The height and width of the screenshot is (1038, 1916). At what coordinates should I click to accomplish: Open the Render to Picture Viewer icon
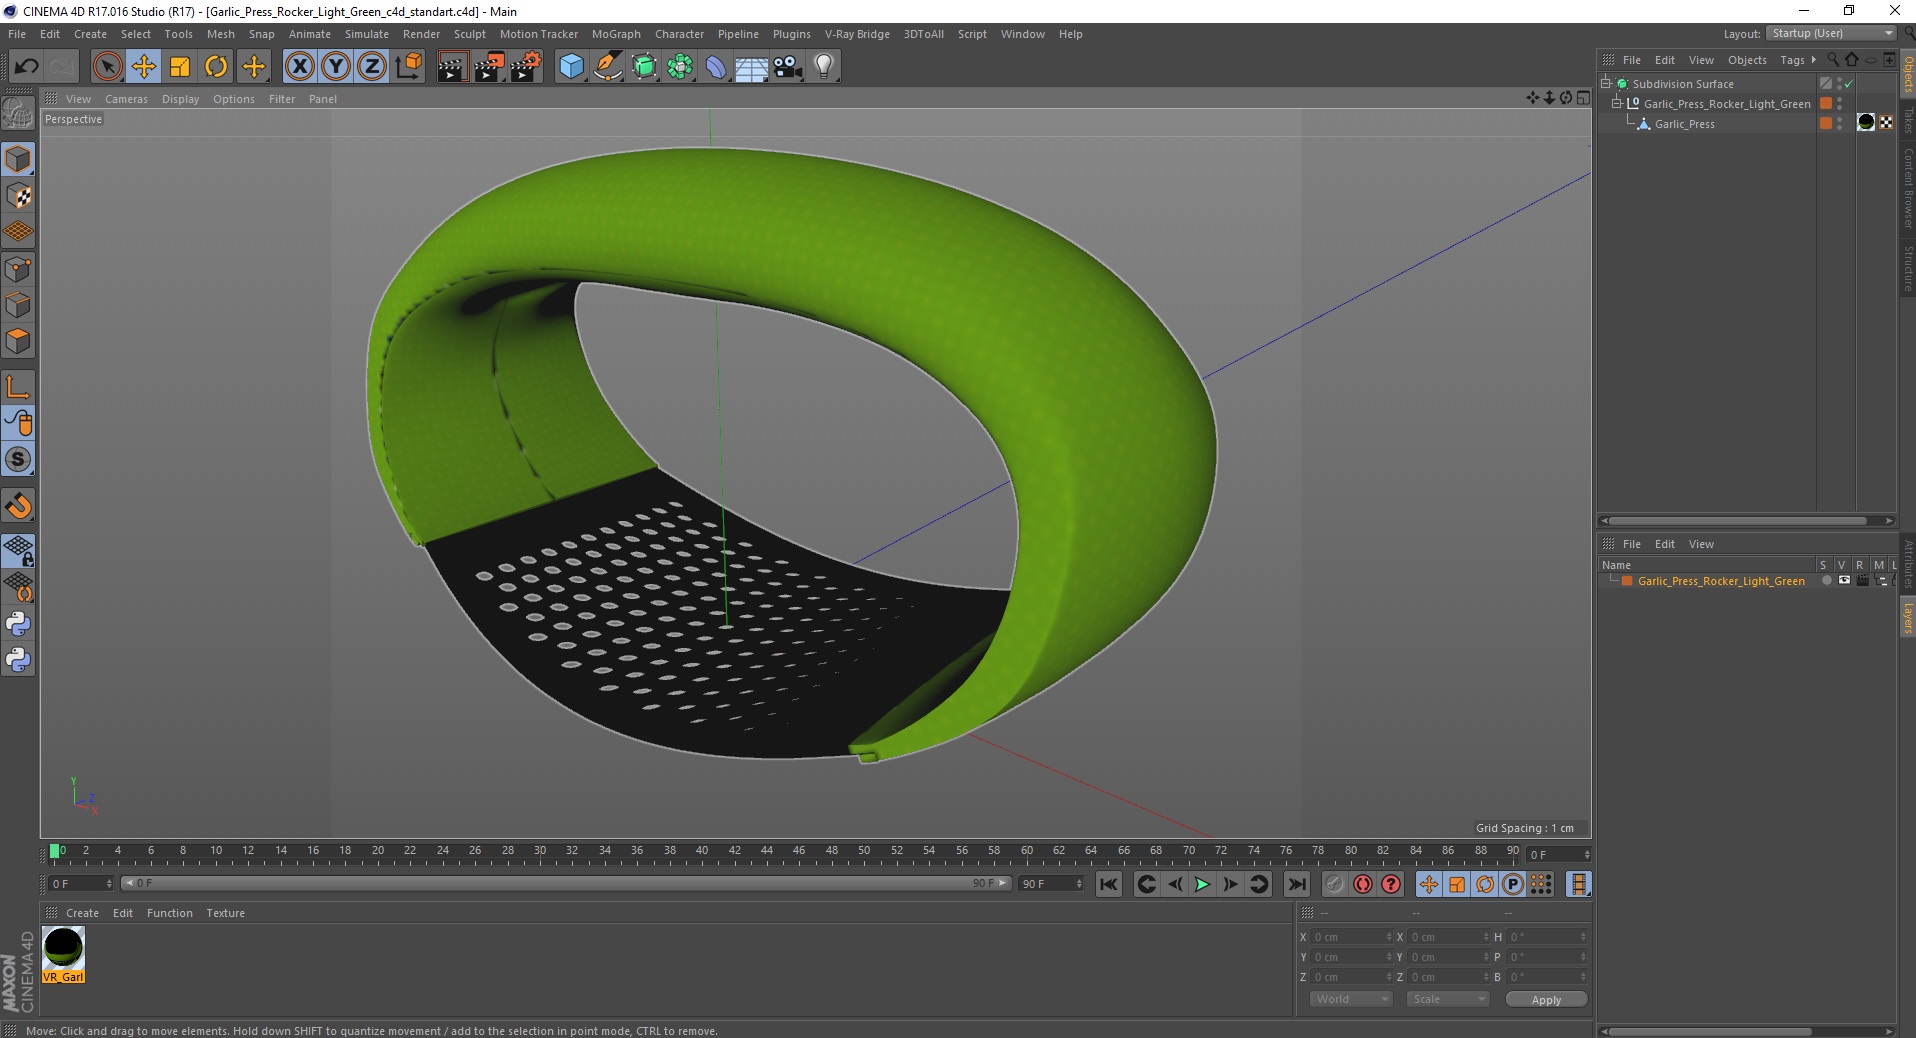coord(489,67)
